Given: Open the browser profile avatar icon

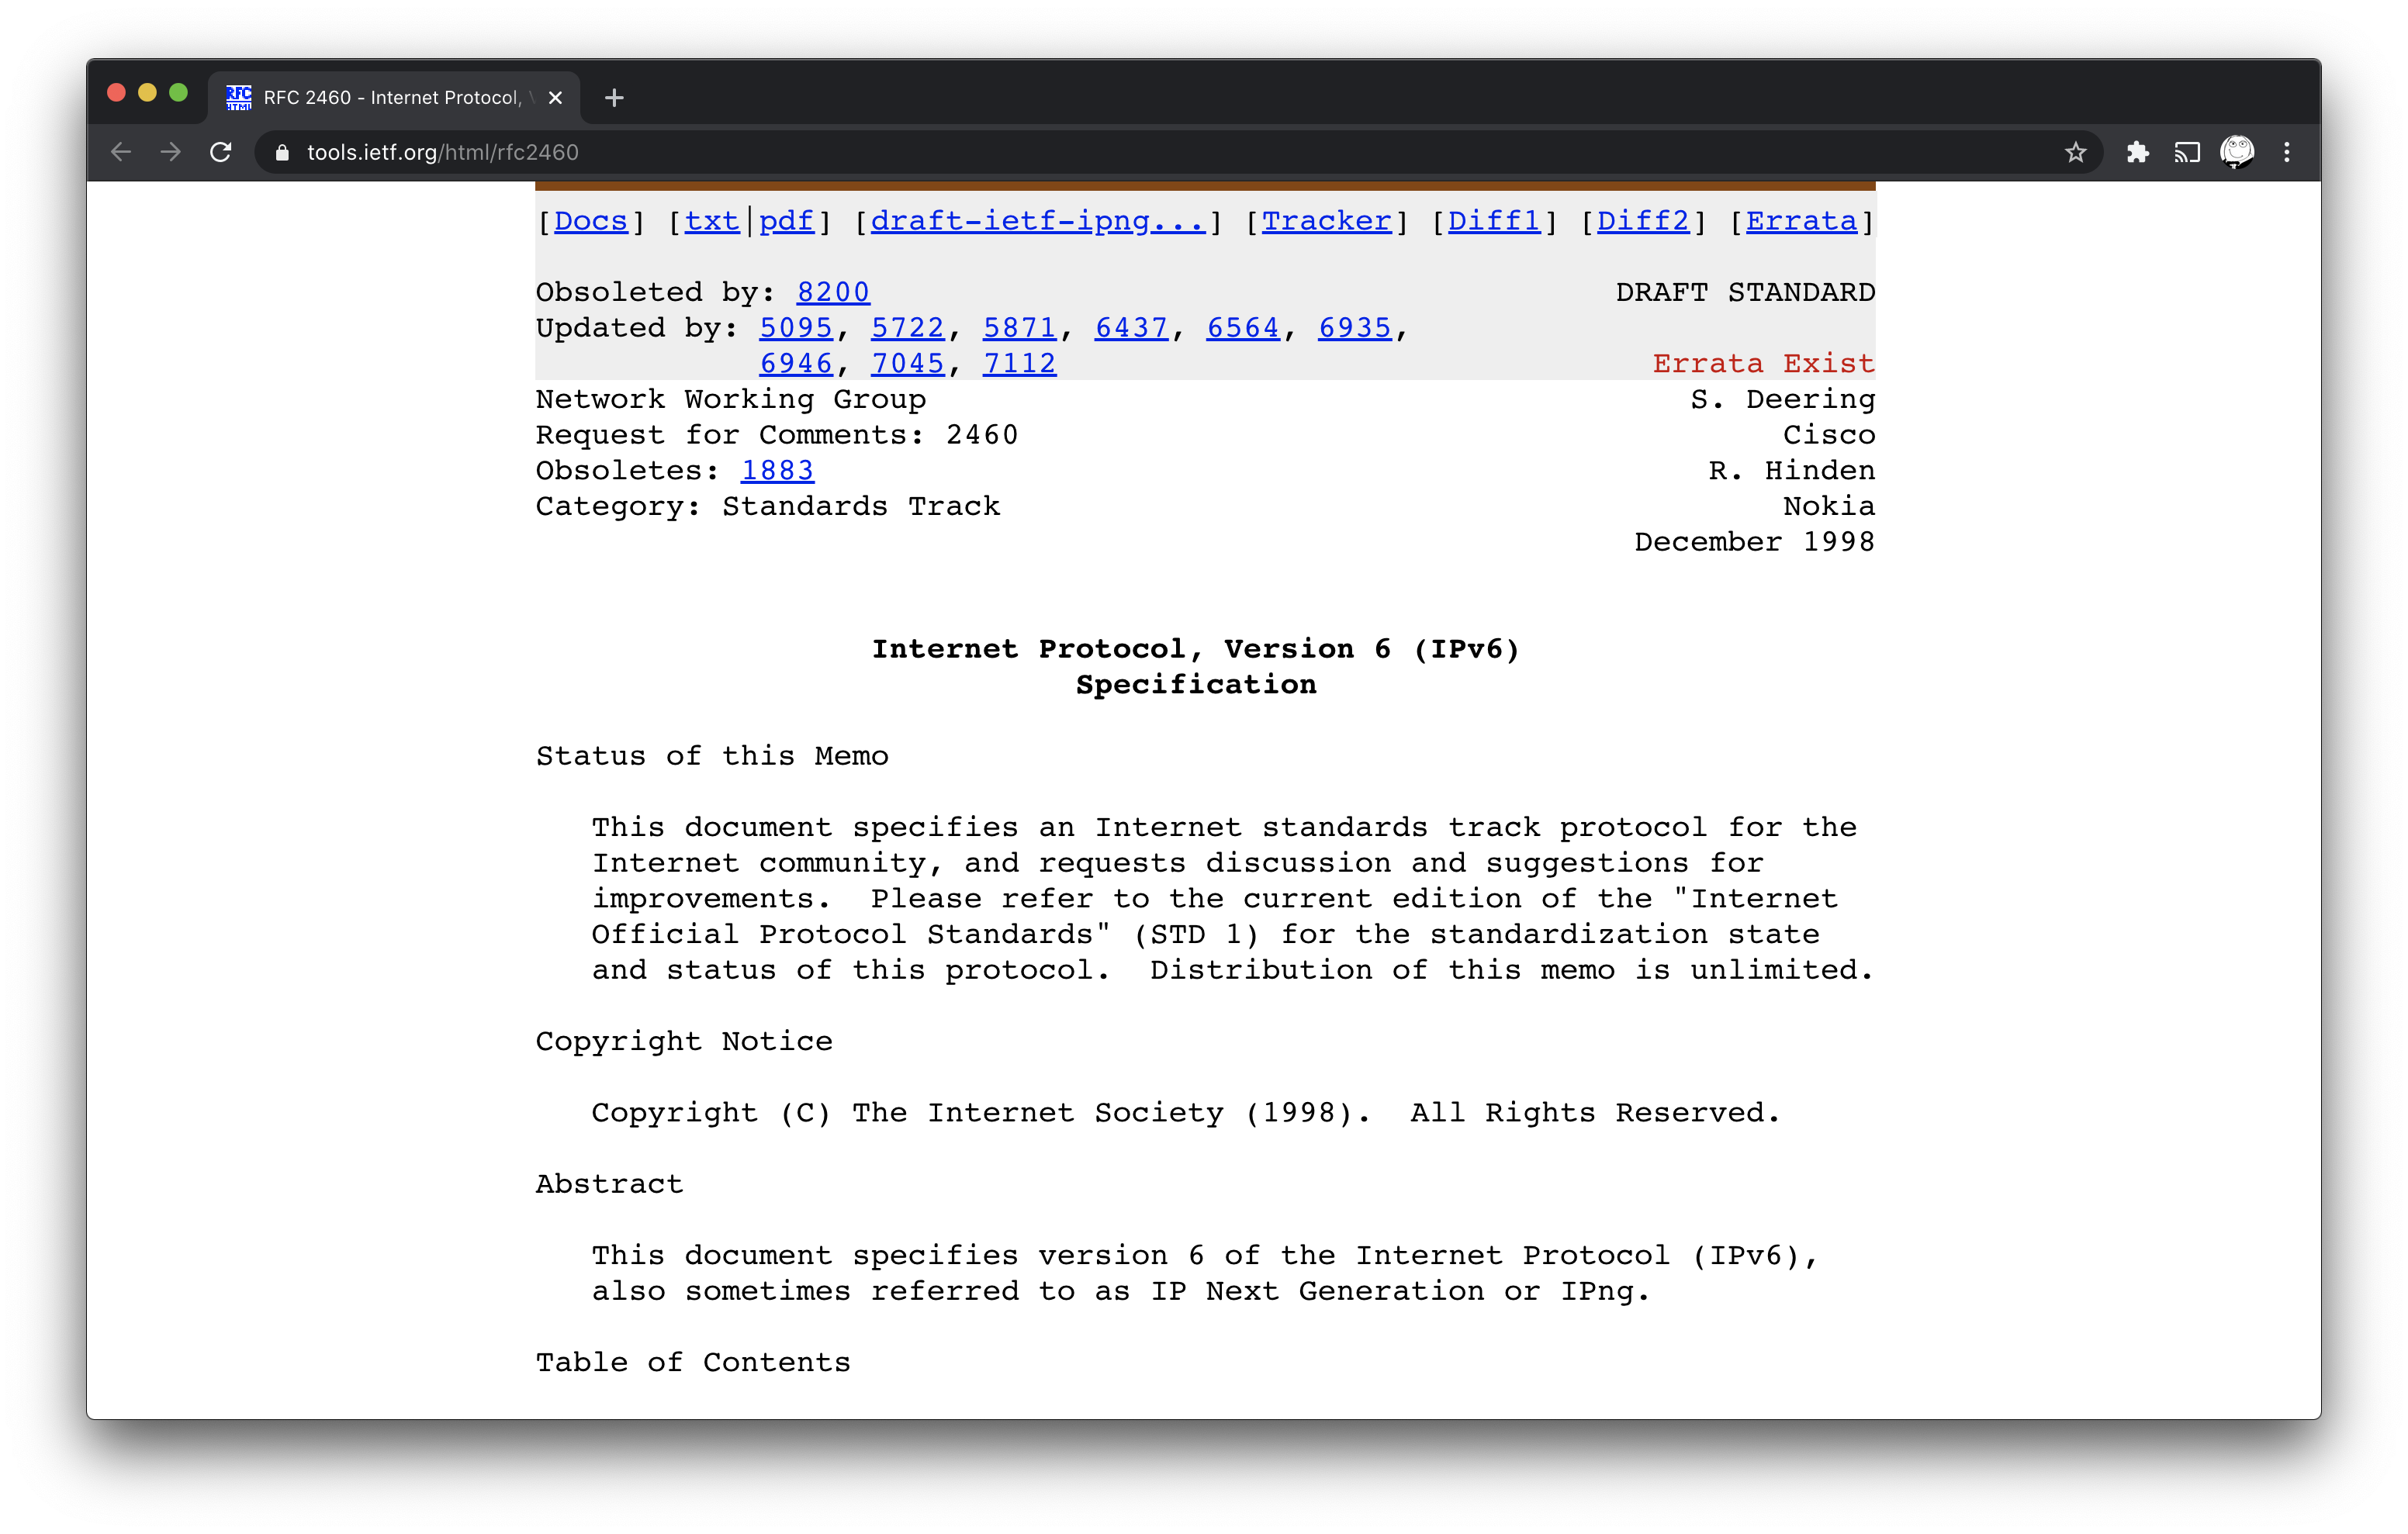Looking at the screenshot, I should (x=2238, y=152).
